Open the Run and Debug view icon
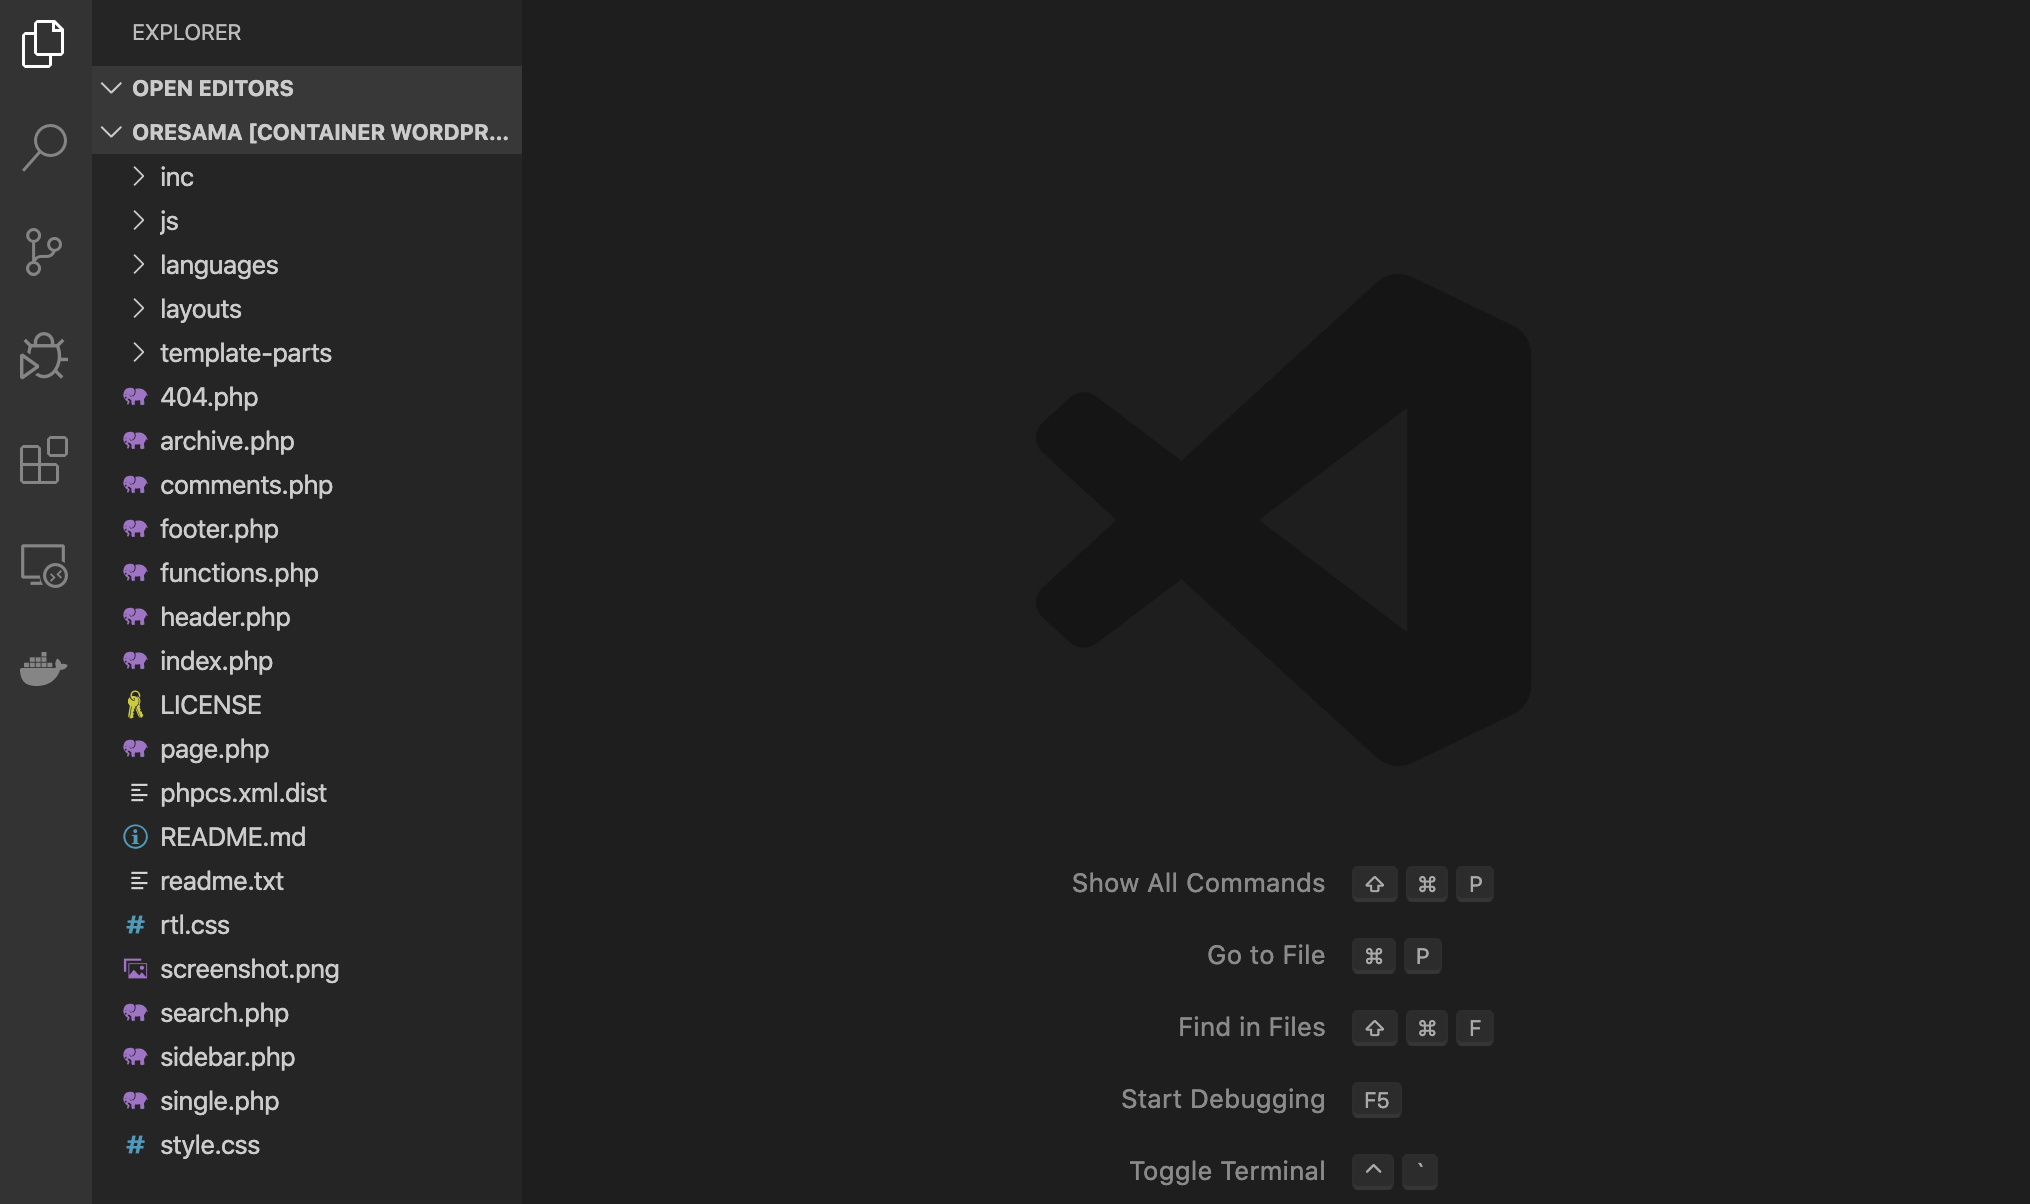The width and height of the screenshot is (2030, 1204). coord(43,357)
